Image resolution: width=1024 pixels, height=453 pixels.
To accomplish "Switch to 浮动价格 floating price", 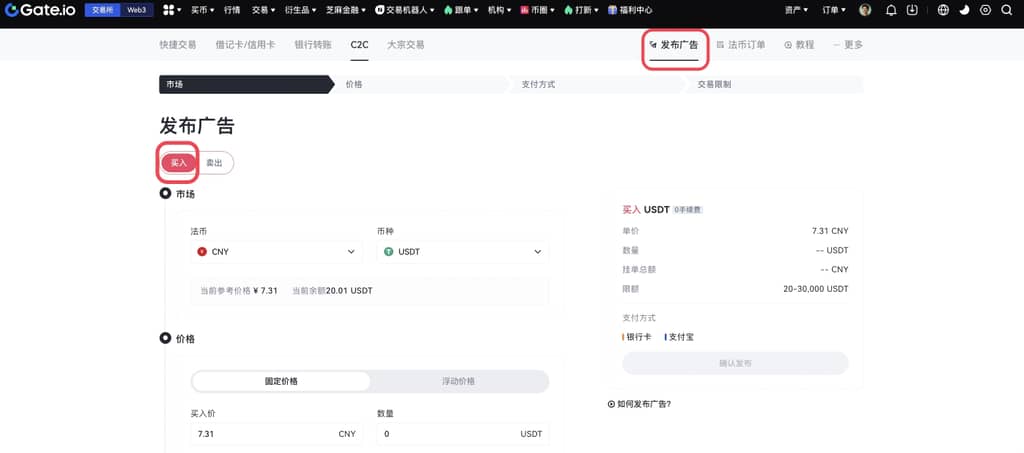I will click(x=458, y=381).
